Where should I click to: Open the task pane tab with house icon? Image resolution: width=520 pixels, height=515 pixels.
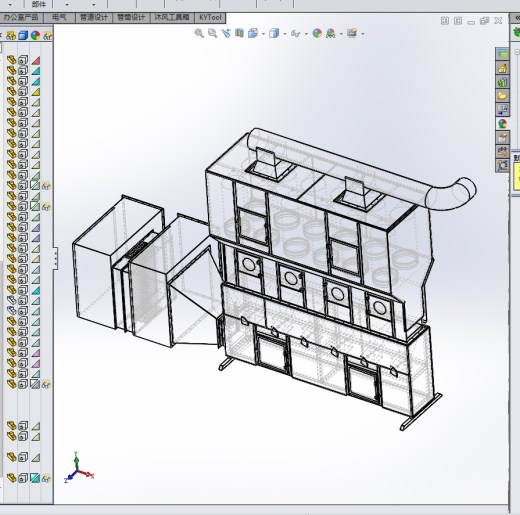[502, 68]
